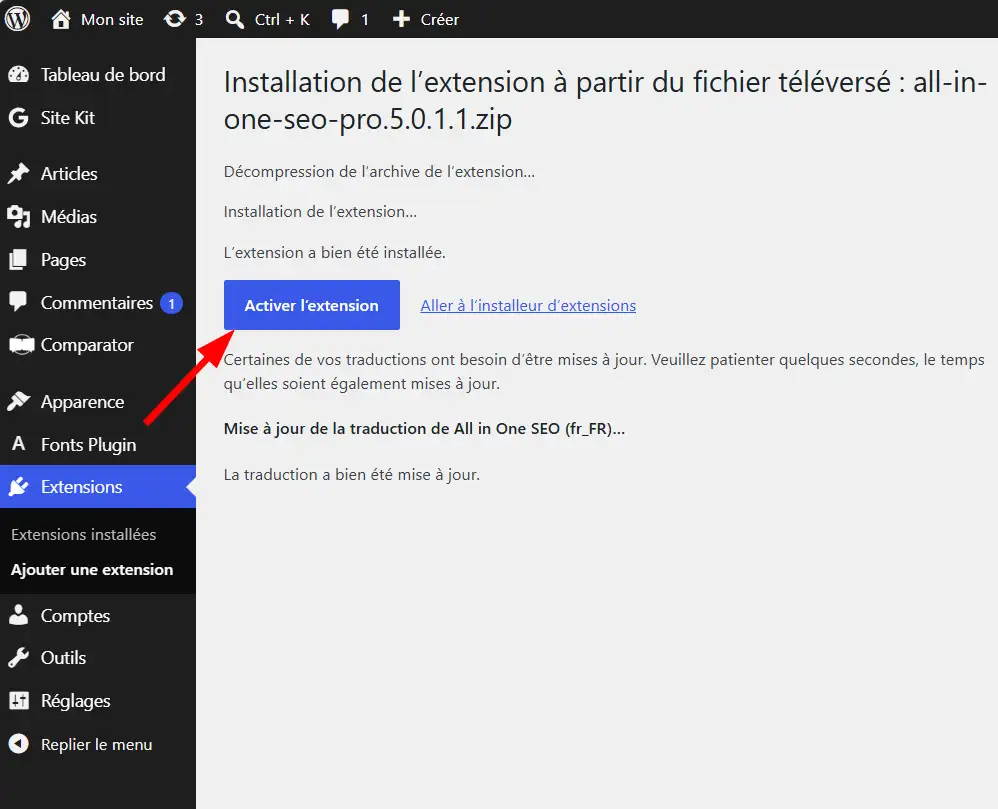Click the Outils wrench icon
Screen dimensions: 998x809
coord(18,658)
